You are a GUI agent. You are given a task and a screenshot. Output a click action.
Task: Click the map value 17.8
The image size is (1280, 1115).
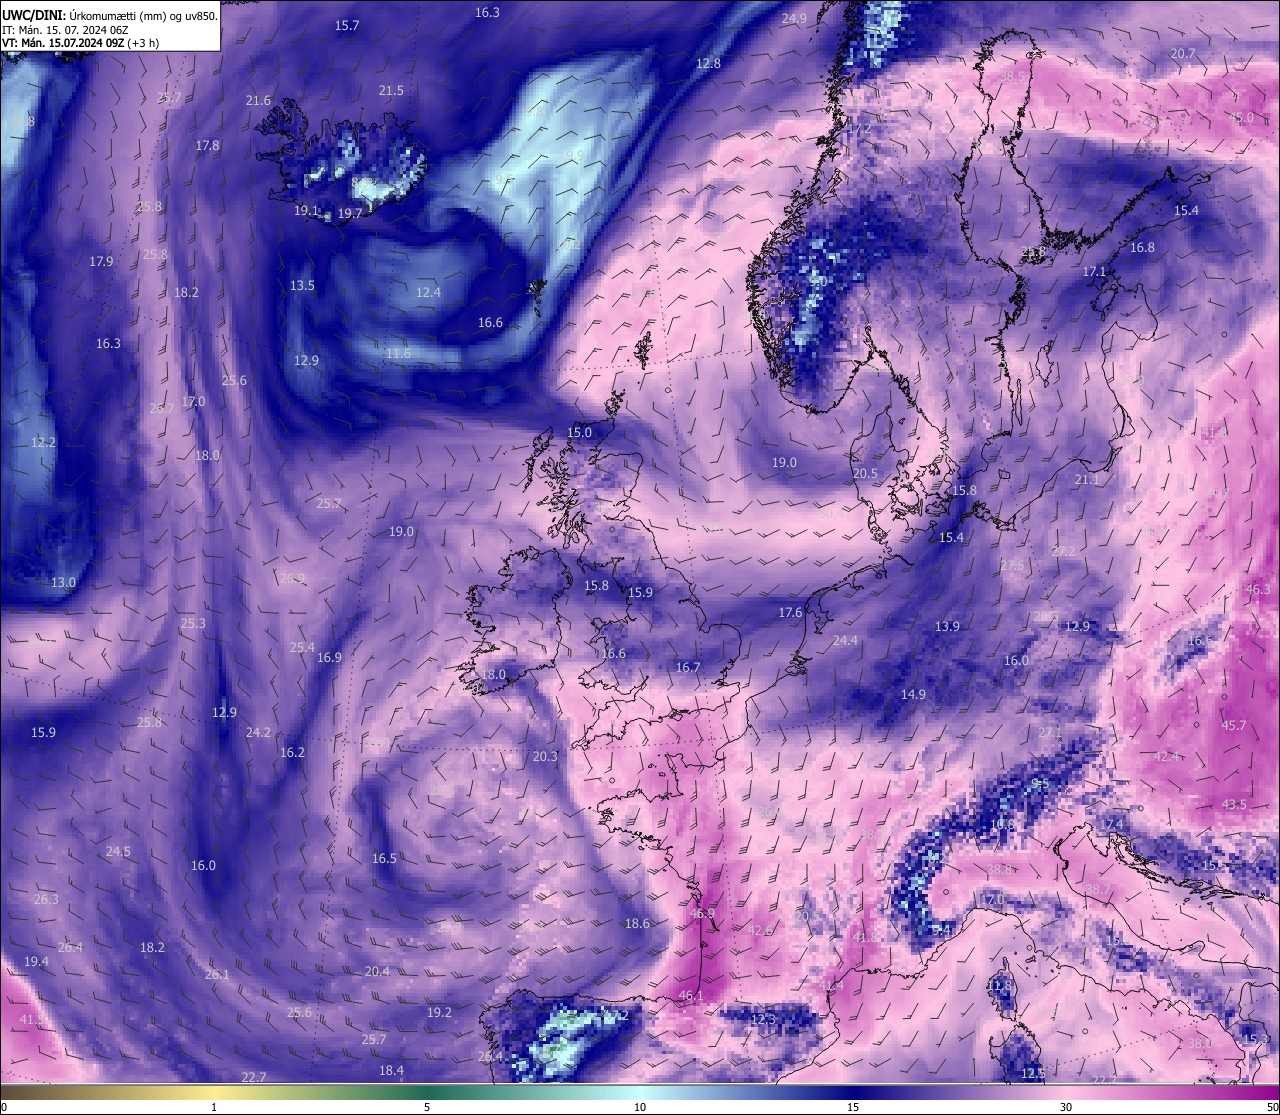tap(207, 145)
